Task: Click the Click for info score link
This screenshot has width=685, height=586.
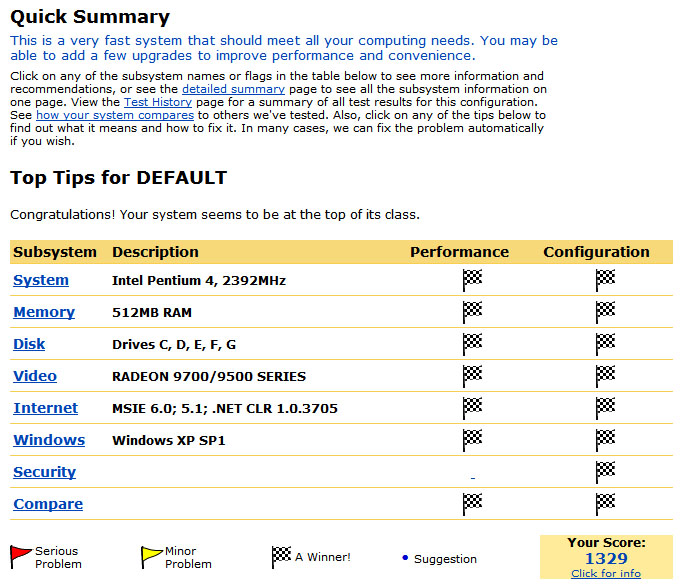Action: (x=606, y=573)
